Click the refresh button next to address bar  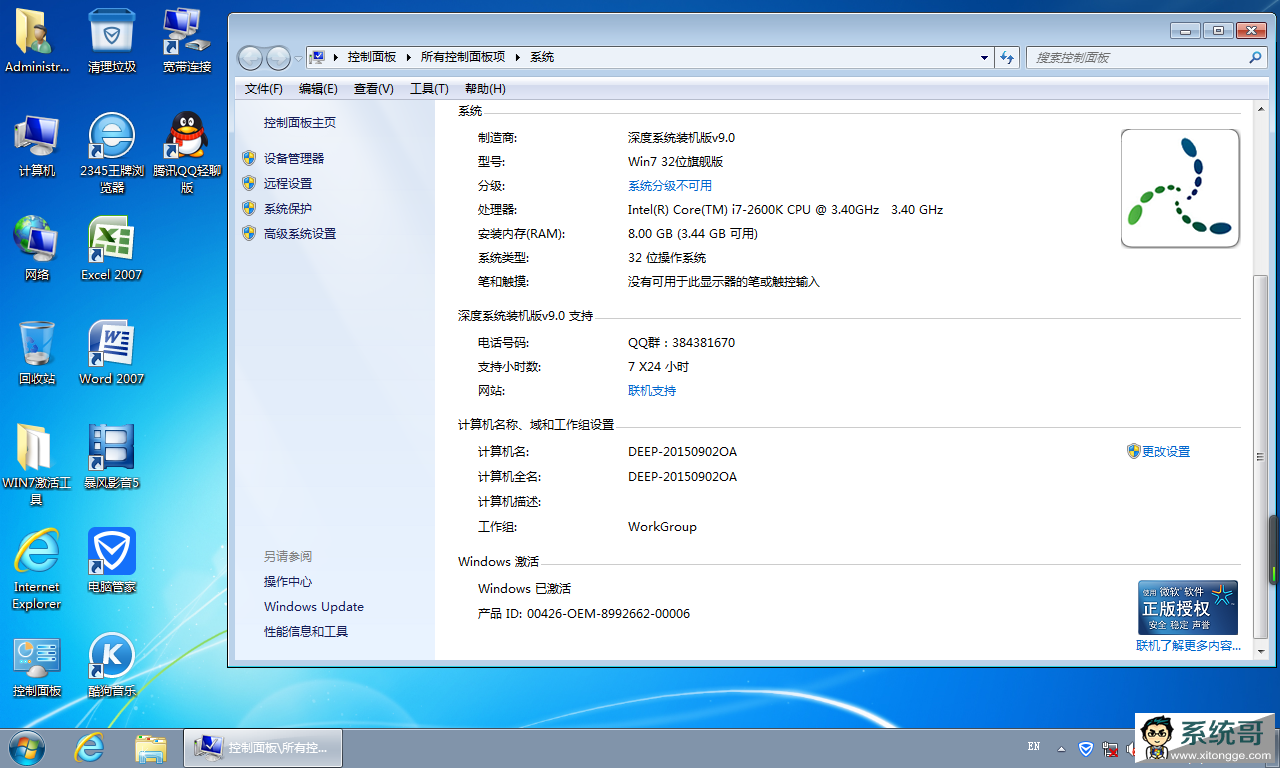[1007, 57]
